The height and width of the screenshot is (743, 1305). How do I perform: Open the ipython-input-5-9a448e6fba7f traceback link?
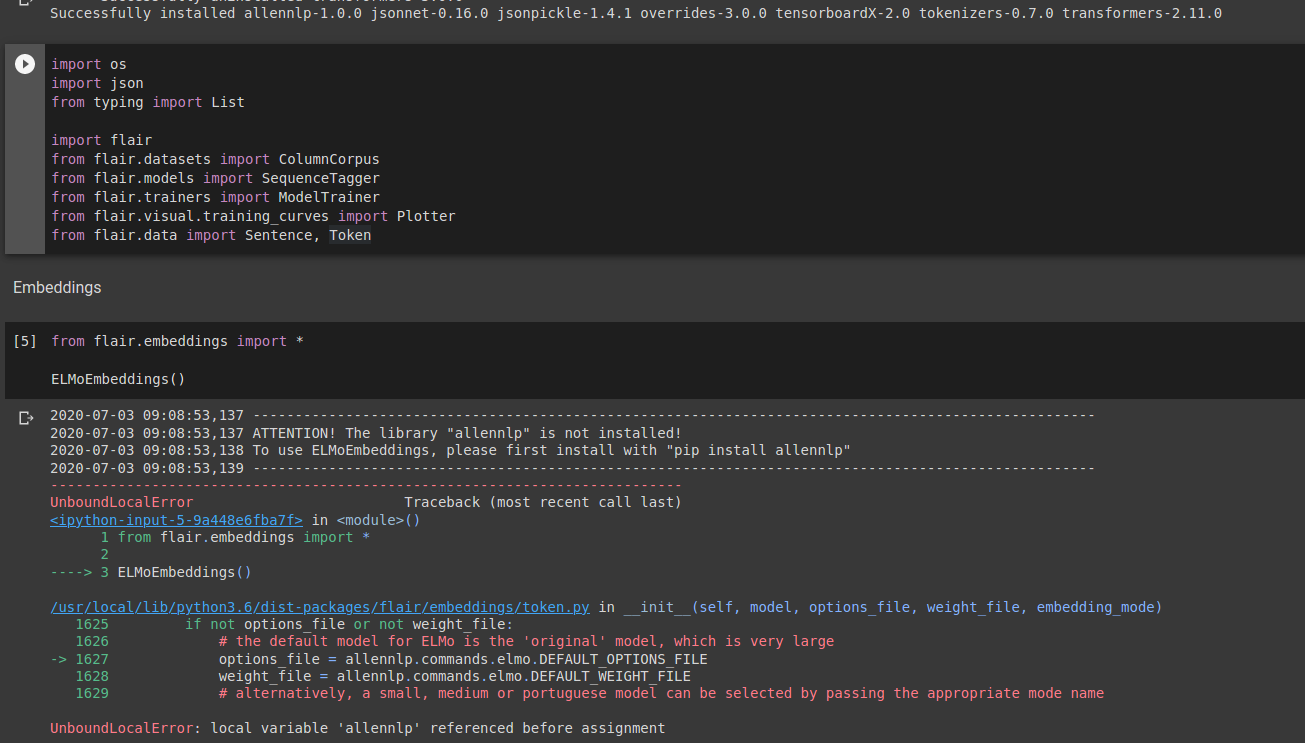[x=176, y=520]
